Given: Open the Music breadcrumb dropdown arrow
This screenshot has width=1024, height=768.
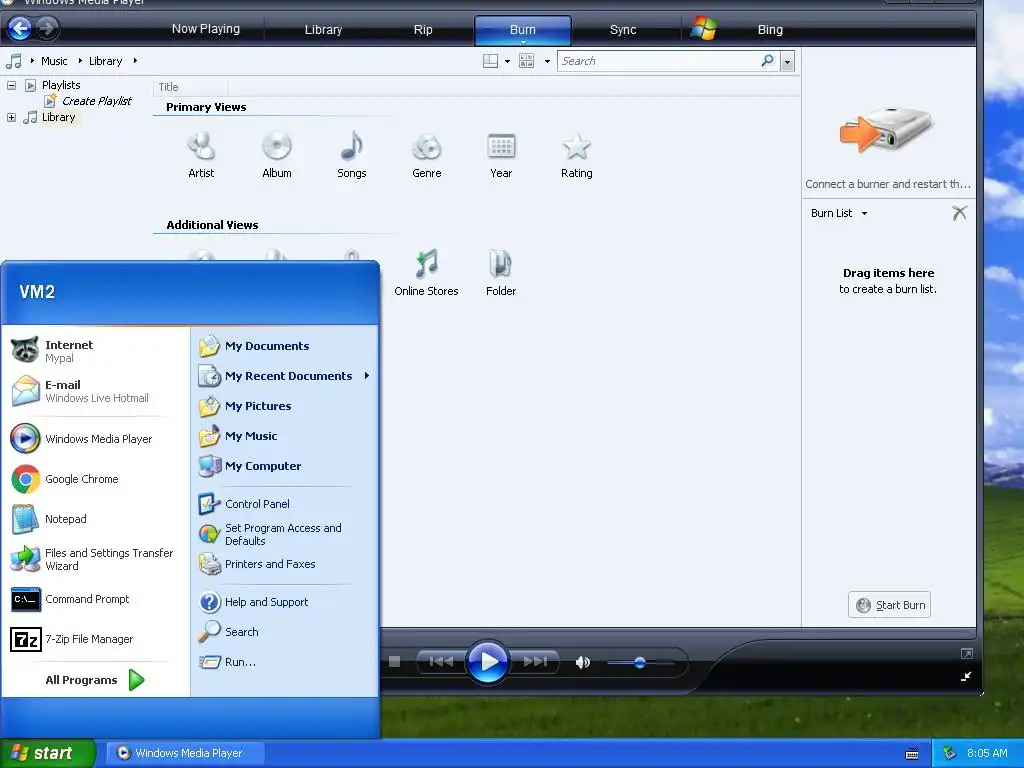Looking at the screenshot, I should point(80,61).
